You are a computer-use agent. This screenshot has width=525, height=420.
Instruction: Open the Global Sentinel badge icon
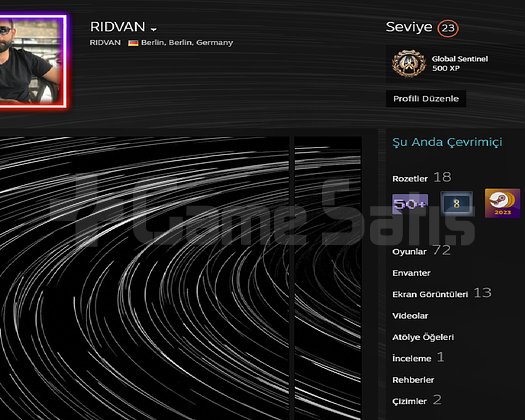click(x=409, y=63)
